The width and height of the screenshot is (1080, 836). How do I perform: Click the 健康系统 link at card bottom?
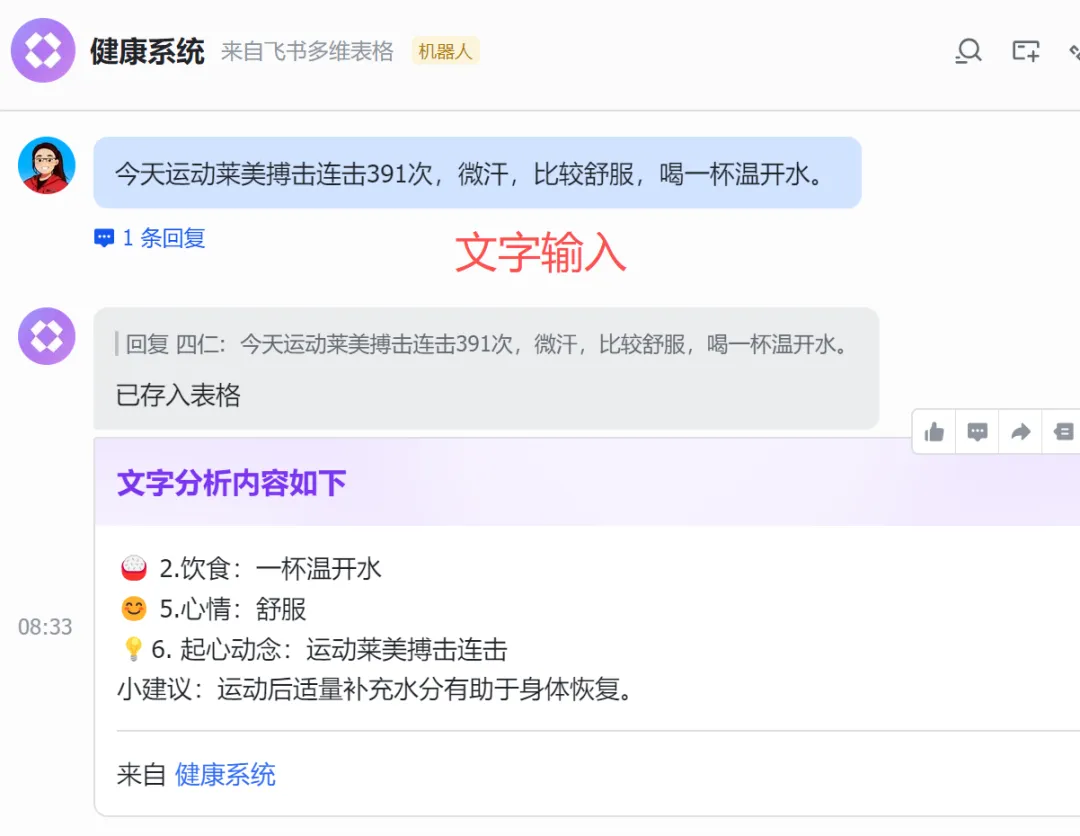click(225, 775)
